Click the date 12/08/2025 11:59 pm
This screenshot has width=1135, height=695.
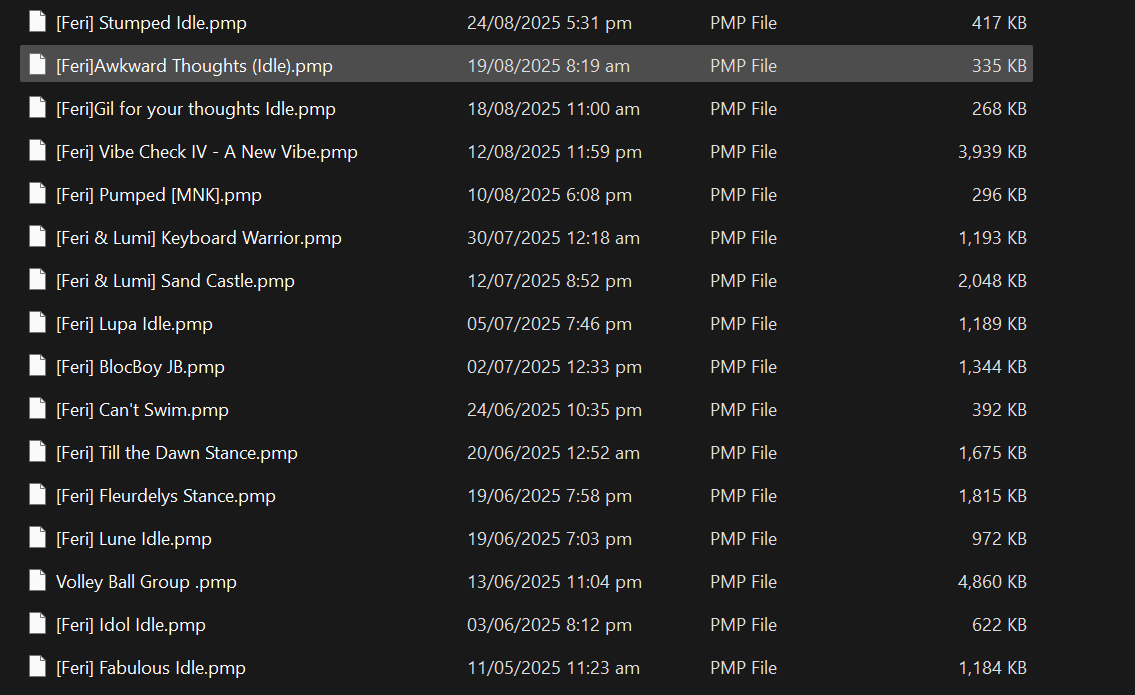[x=554, y=152]
